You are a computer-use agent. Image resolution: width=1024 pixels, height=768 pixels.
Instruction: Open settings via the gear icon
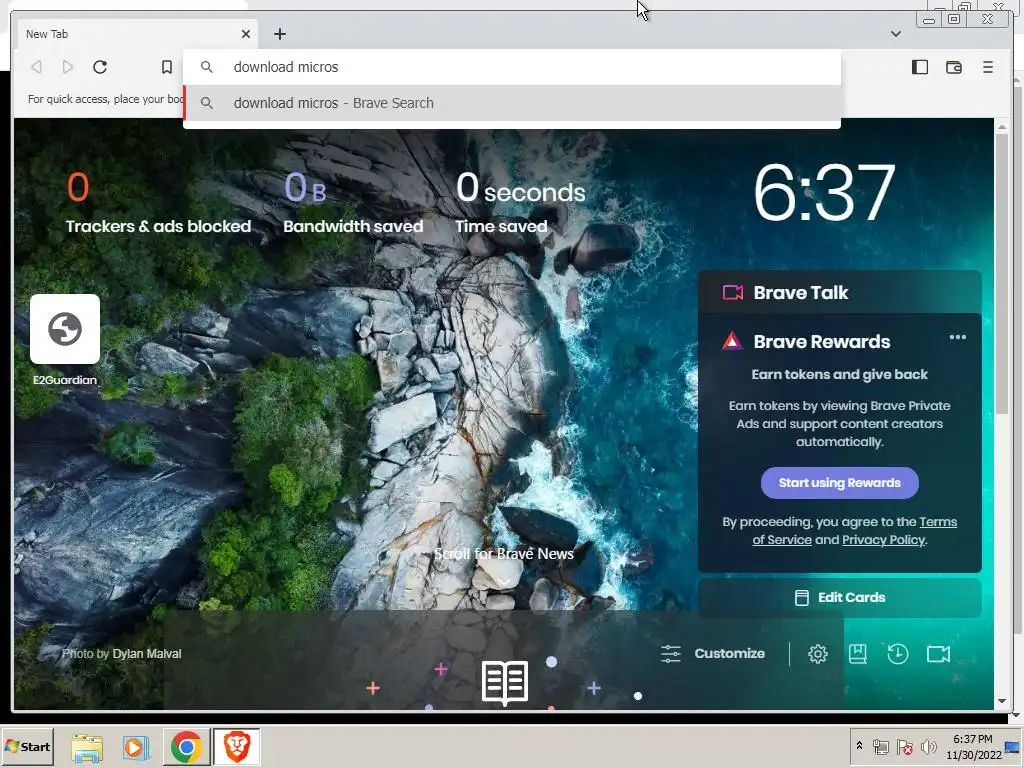(x=818, y=654)
